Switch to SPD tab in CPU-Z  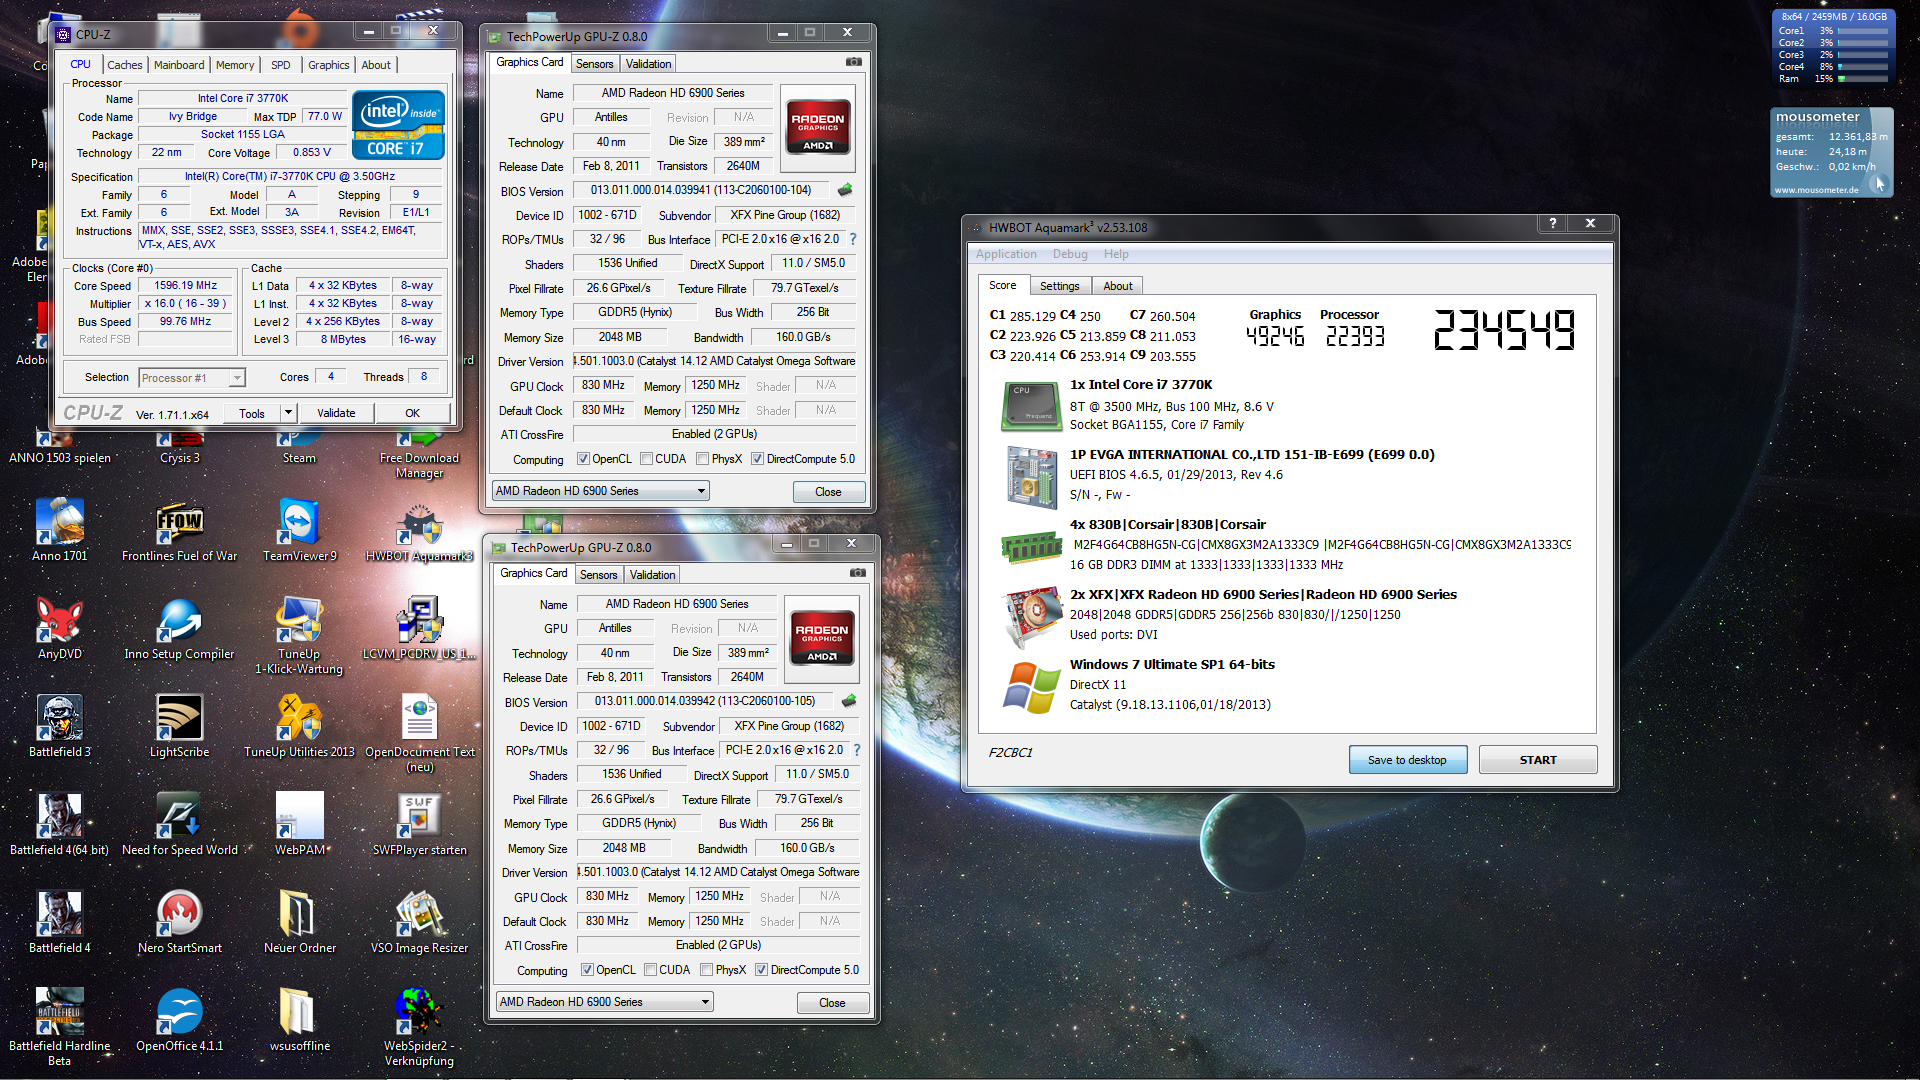(281, 65)
